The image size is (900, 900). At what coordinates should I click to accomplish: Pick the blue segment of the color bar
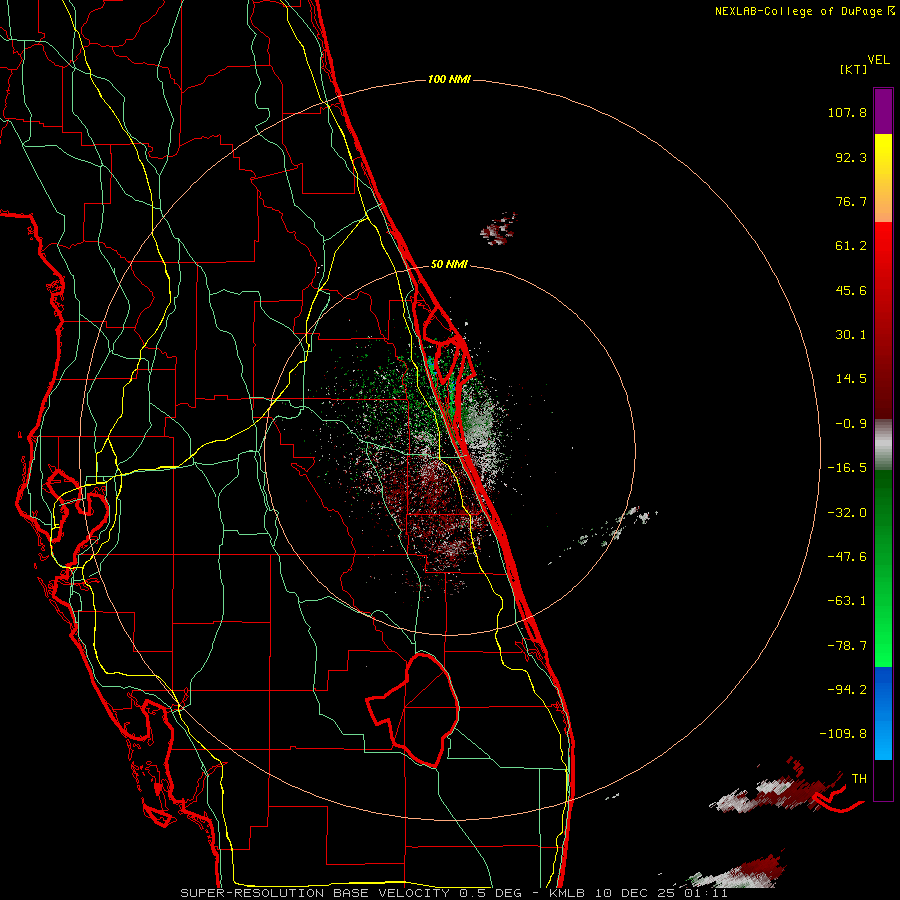[x=883, y=713]
